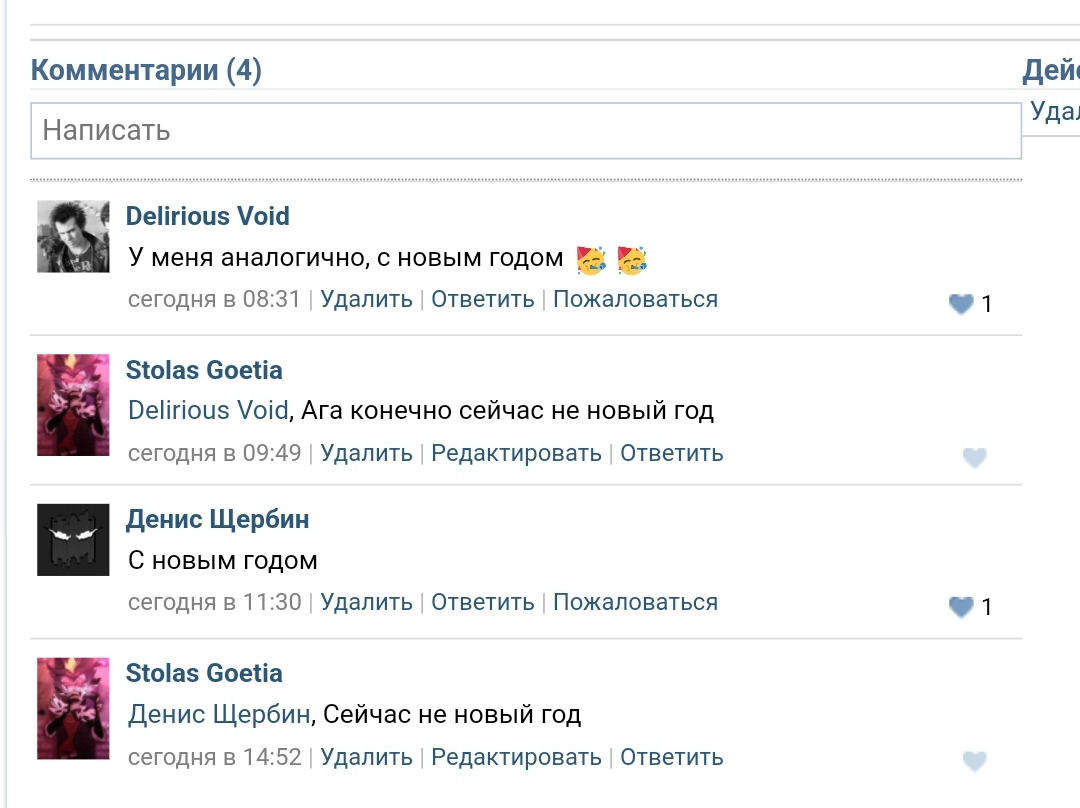Open the Денис Щербин author name link
The image size is (1080, 808).
click(217, 519)
